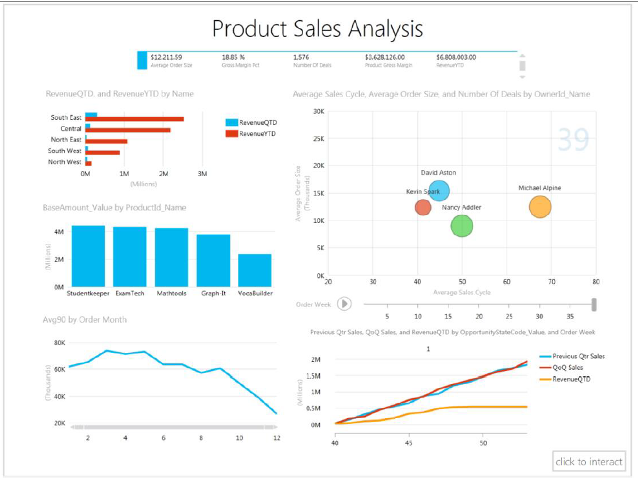The width and height of the screenshot is (638, 480).
Task: Click the Graph It bar
Action: [213, 261]
